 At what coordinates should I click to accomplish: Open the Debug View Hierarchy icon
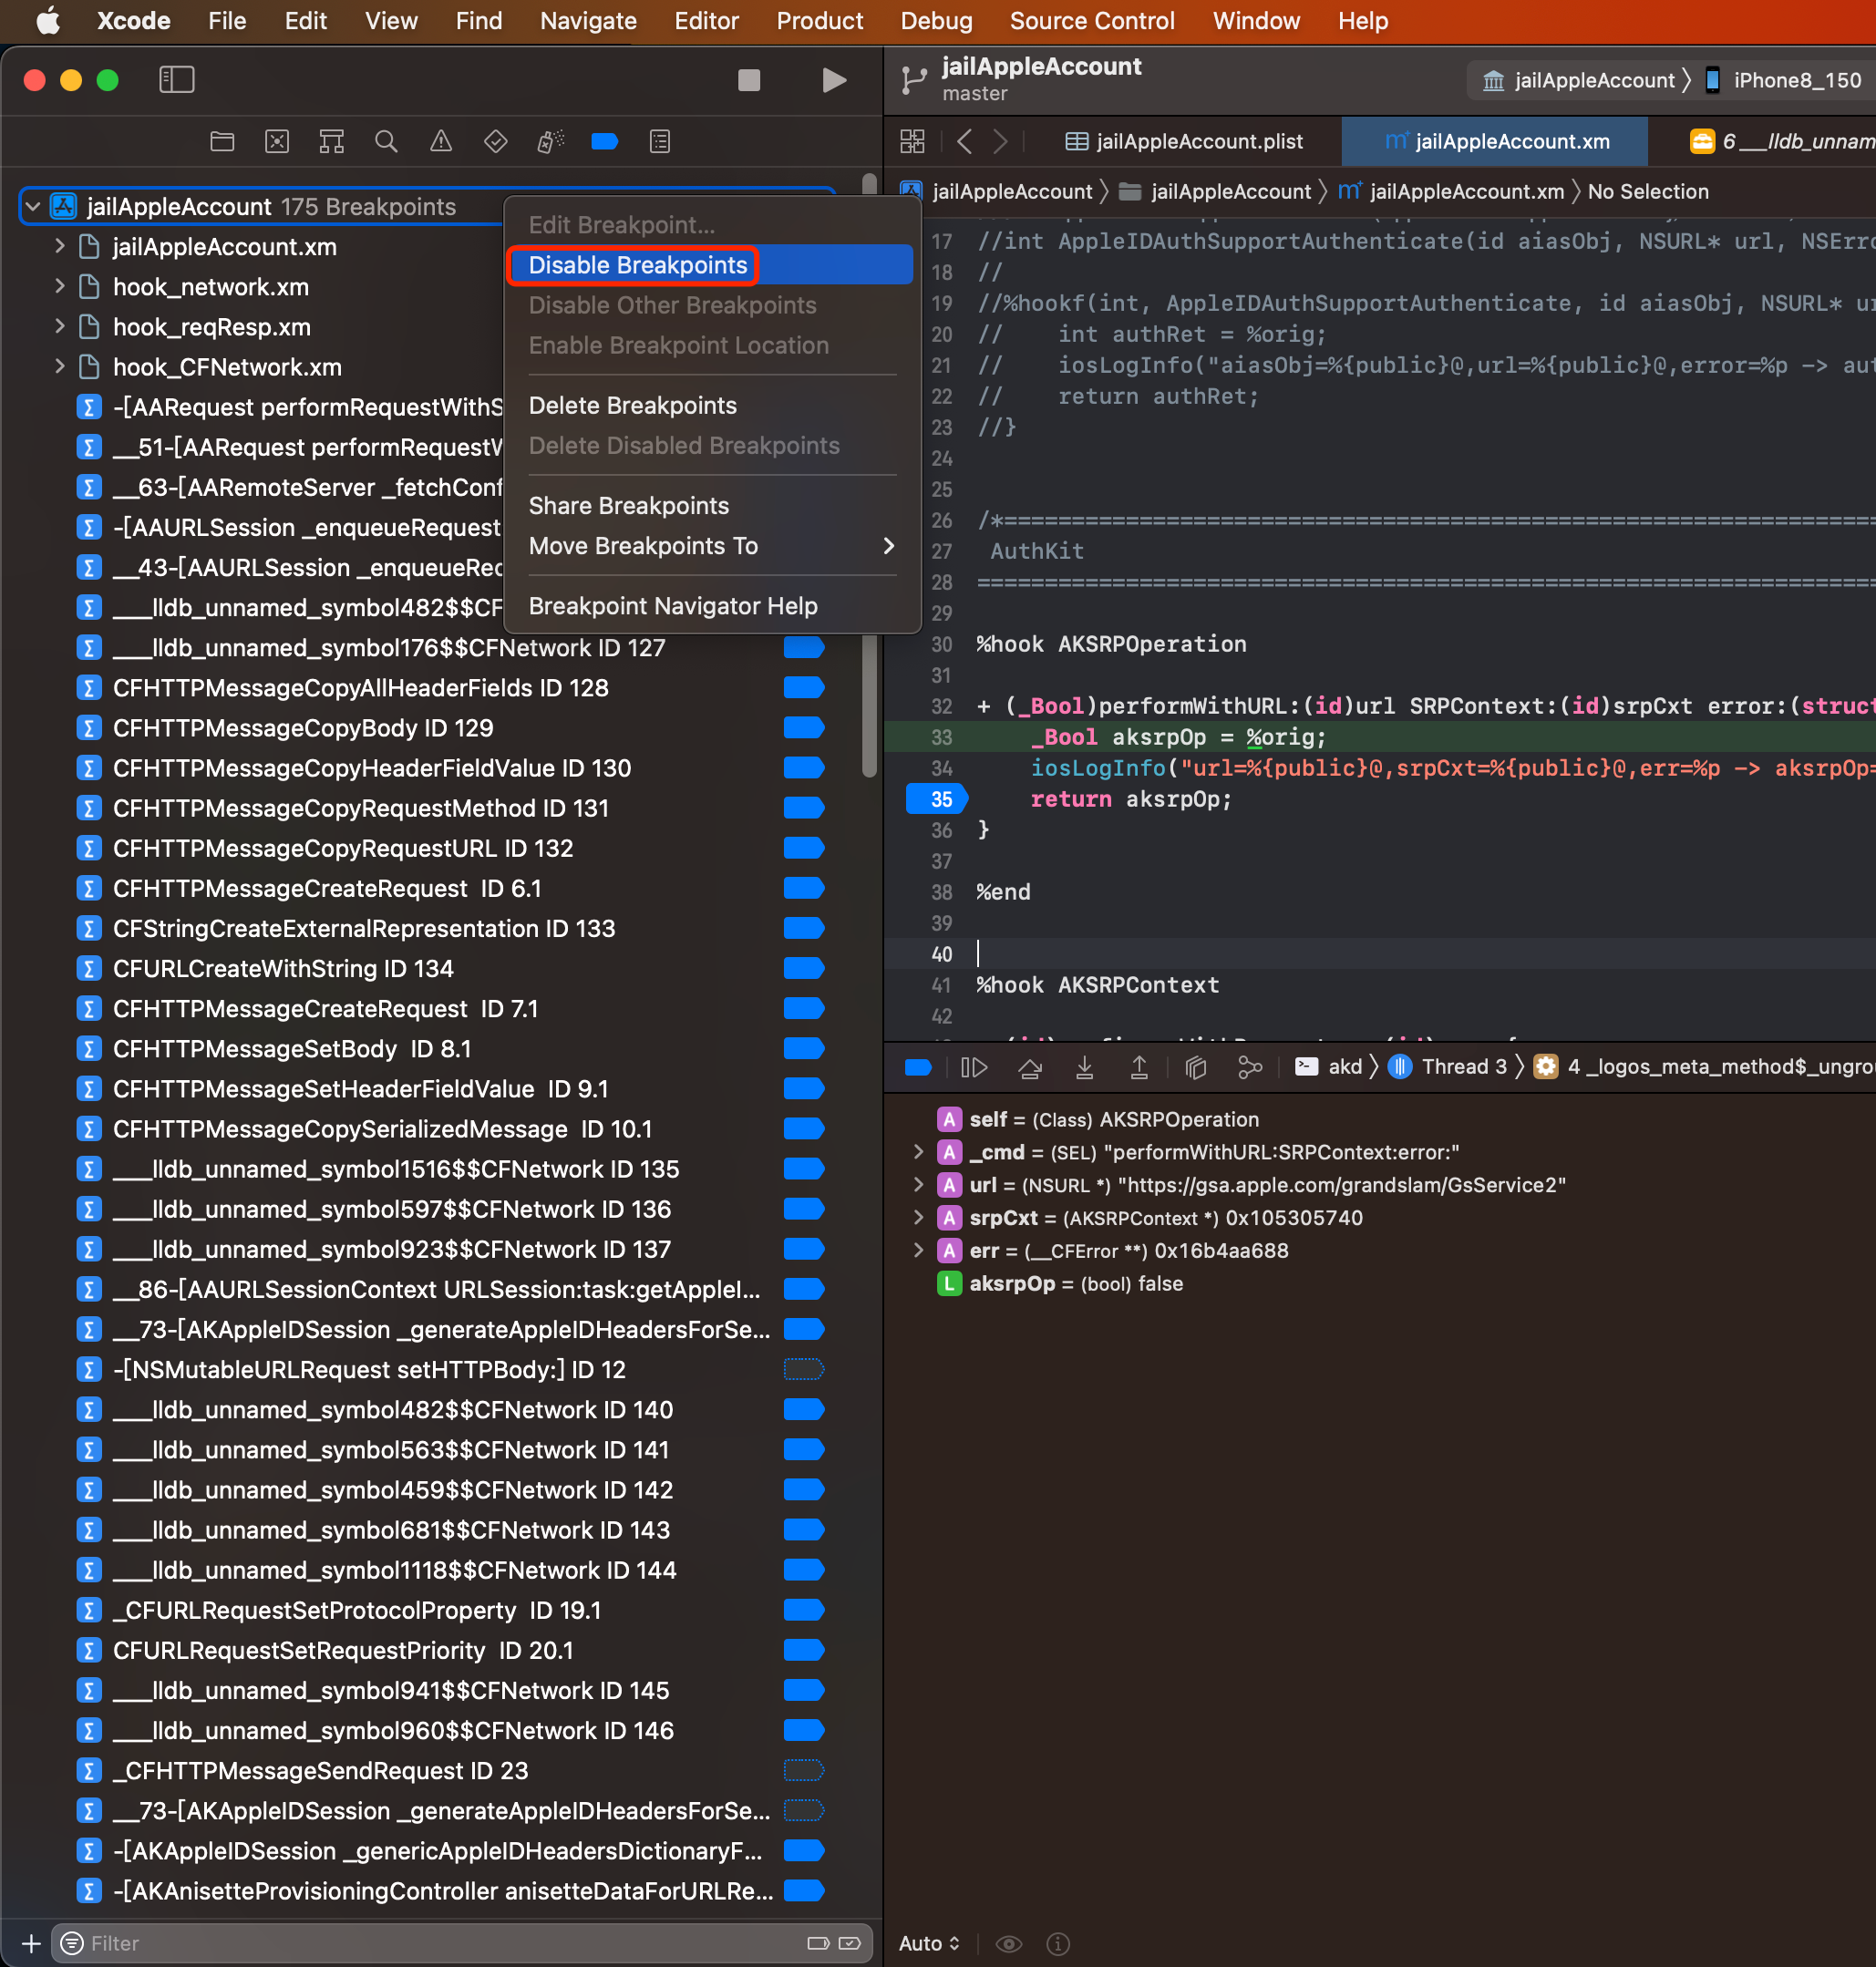click(1195, 1067)
